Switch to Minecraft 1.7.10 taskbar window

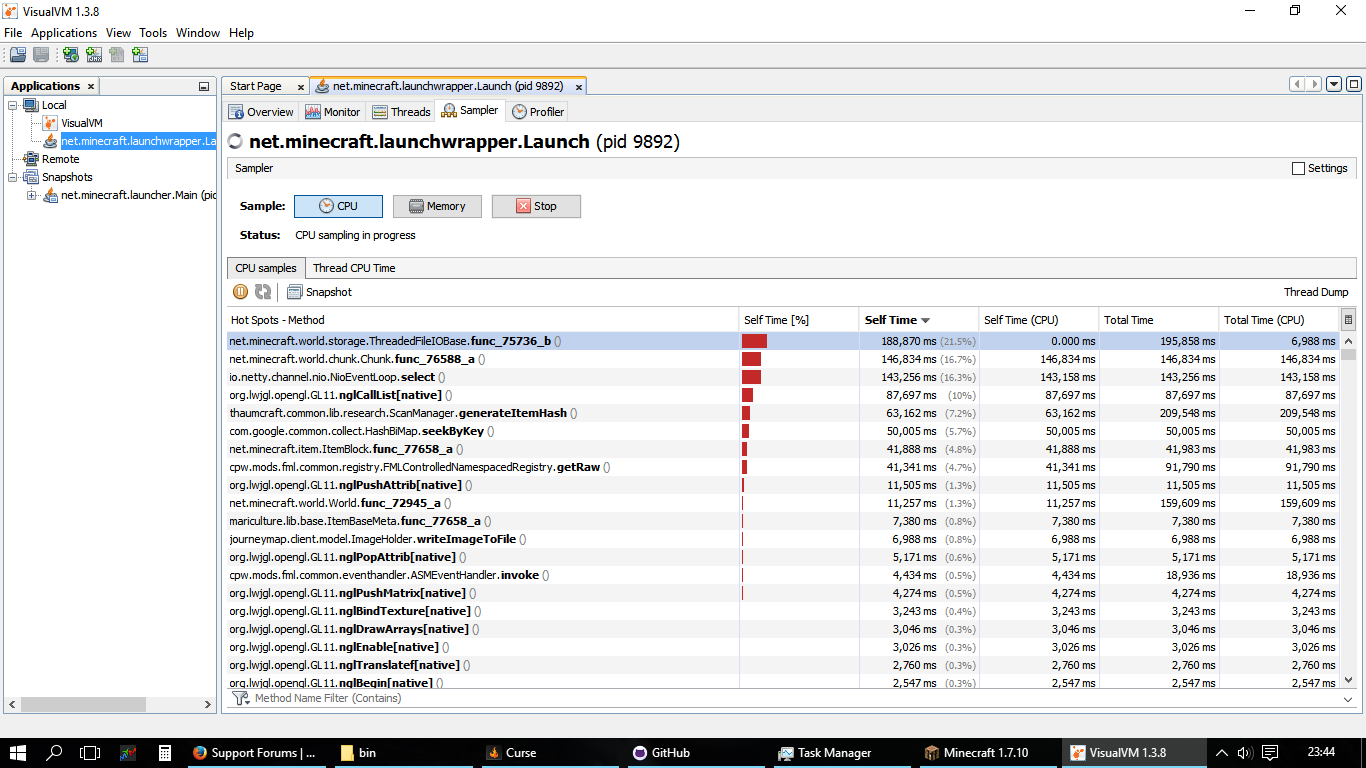click(988, 753)
